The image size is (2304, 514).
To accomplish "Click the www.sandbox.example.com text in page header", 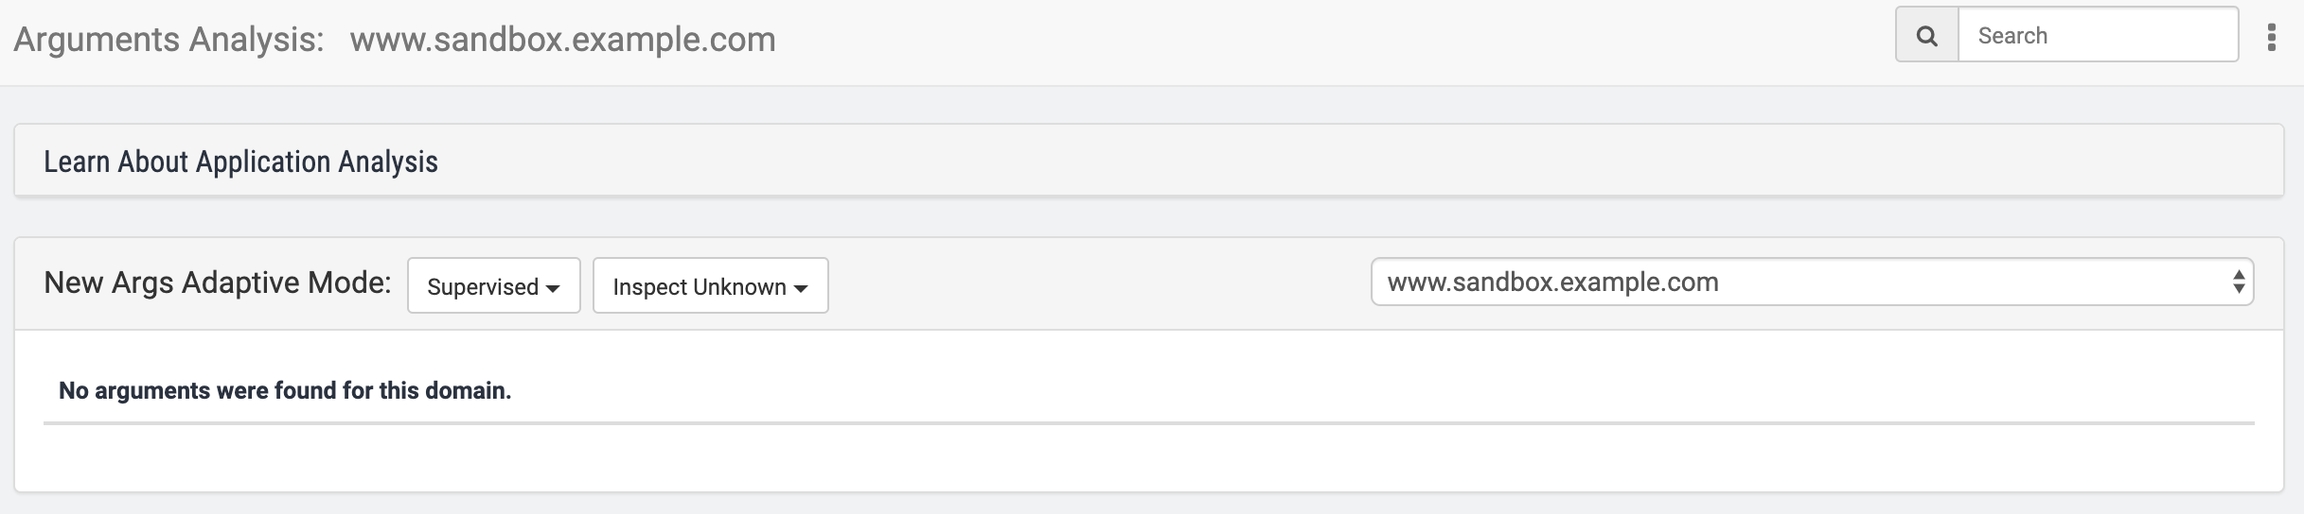I will coord(562,39).
